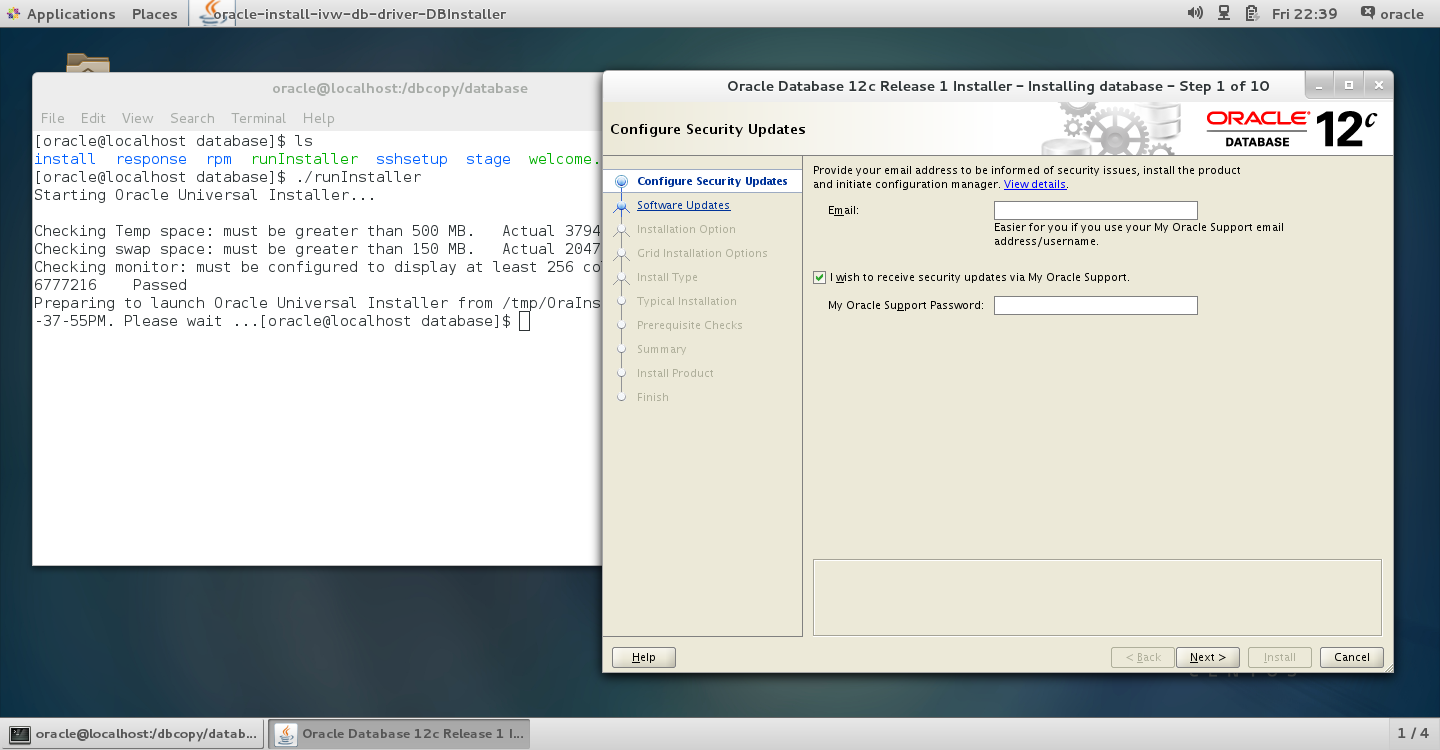This screenshot has width=1440, height=750.
Task: Select the Oracle Database installer taskbar entry
Action: [x=399, y=734]
